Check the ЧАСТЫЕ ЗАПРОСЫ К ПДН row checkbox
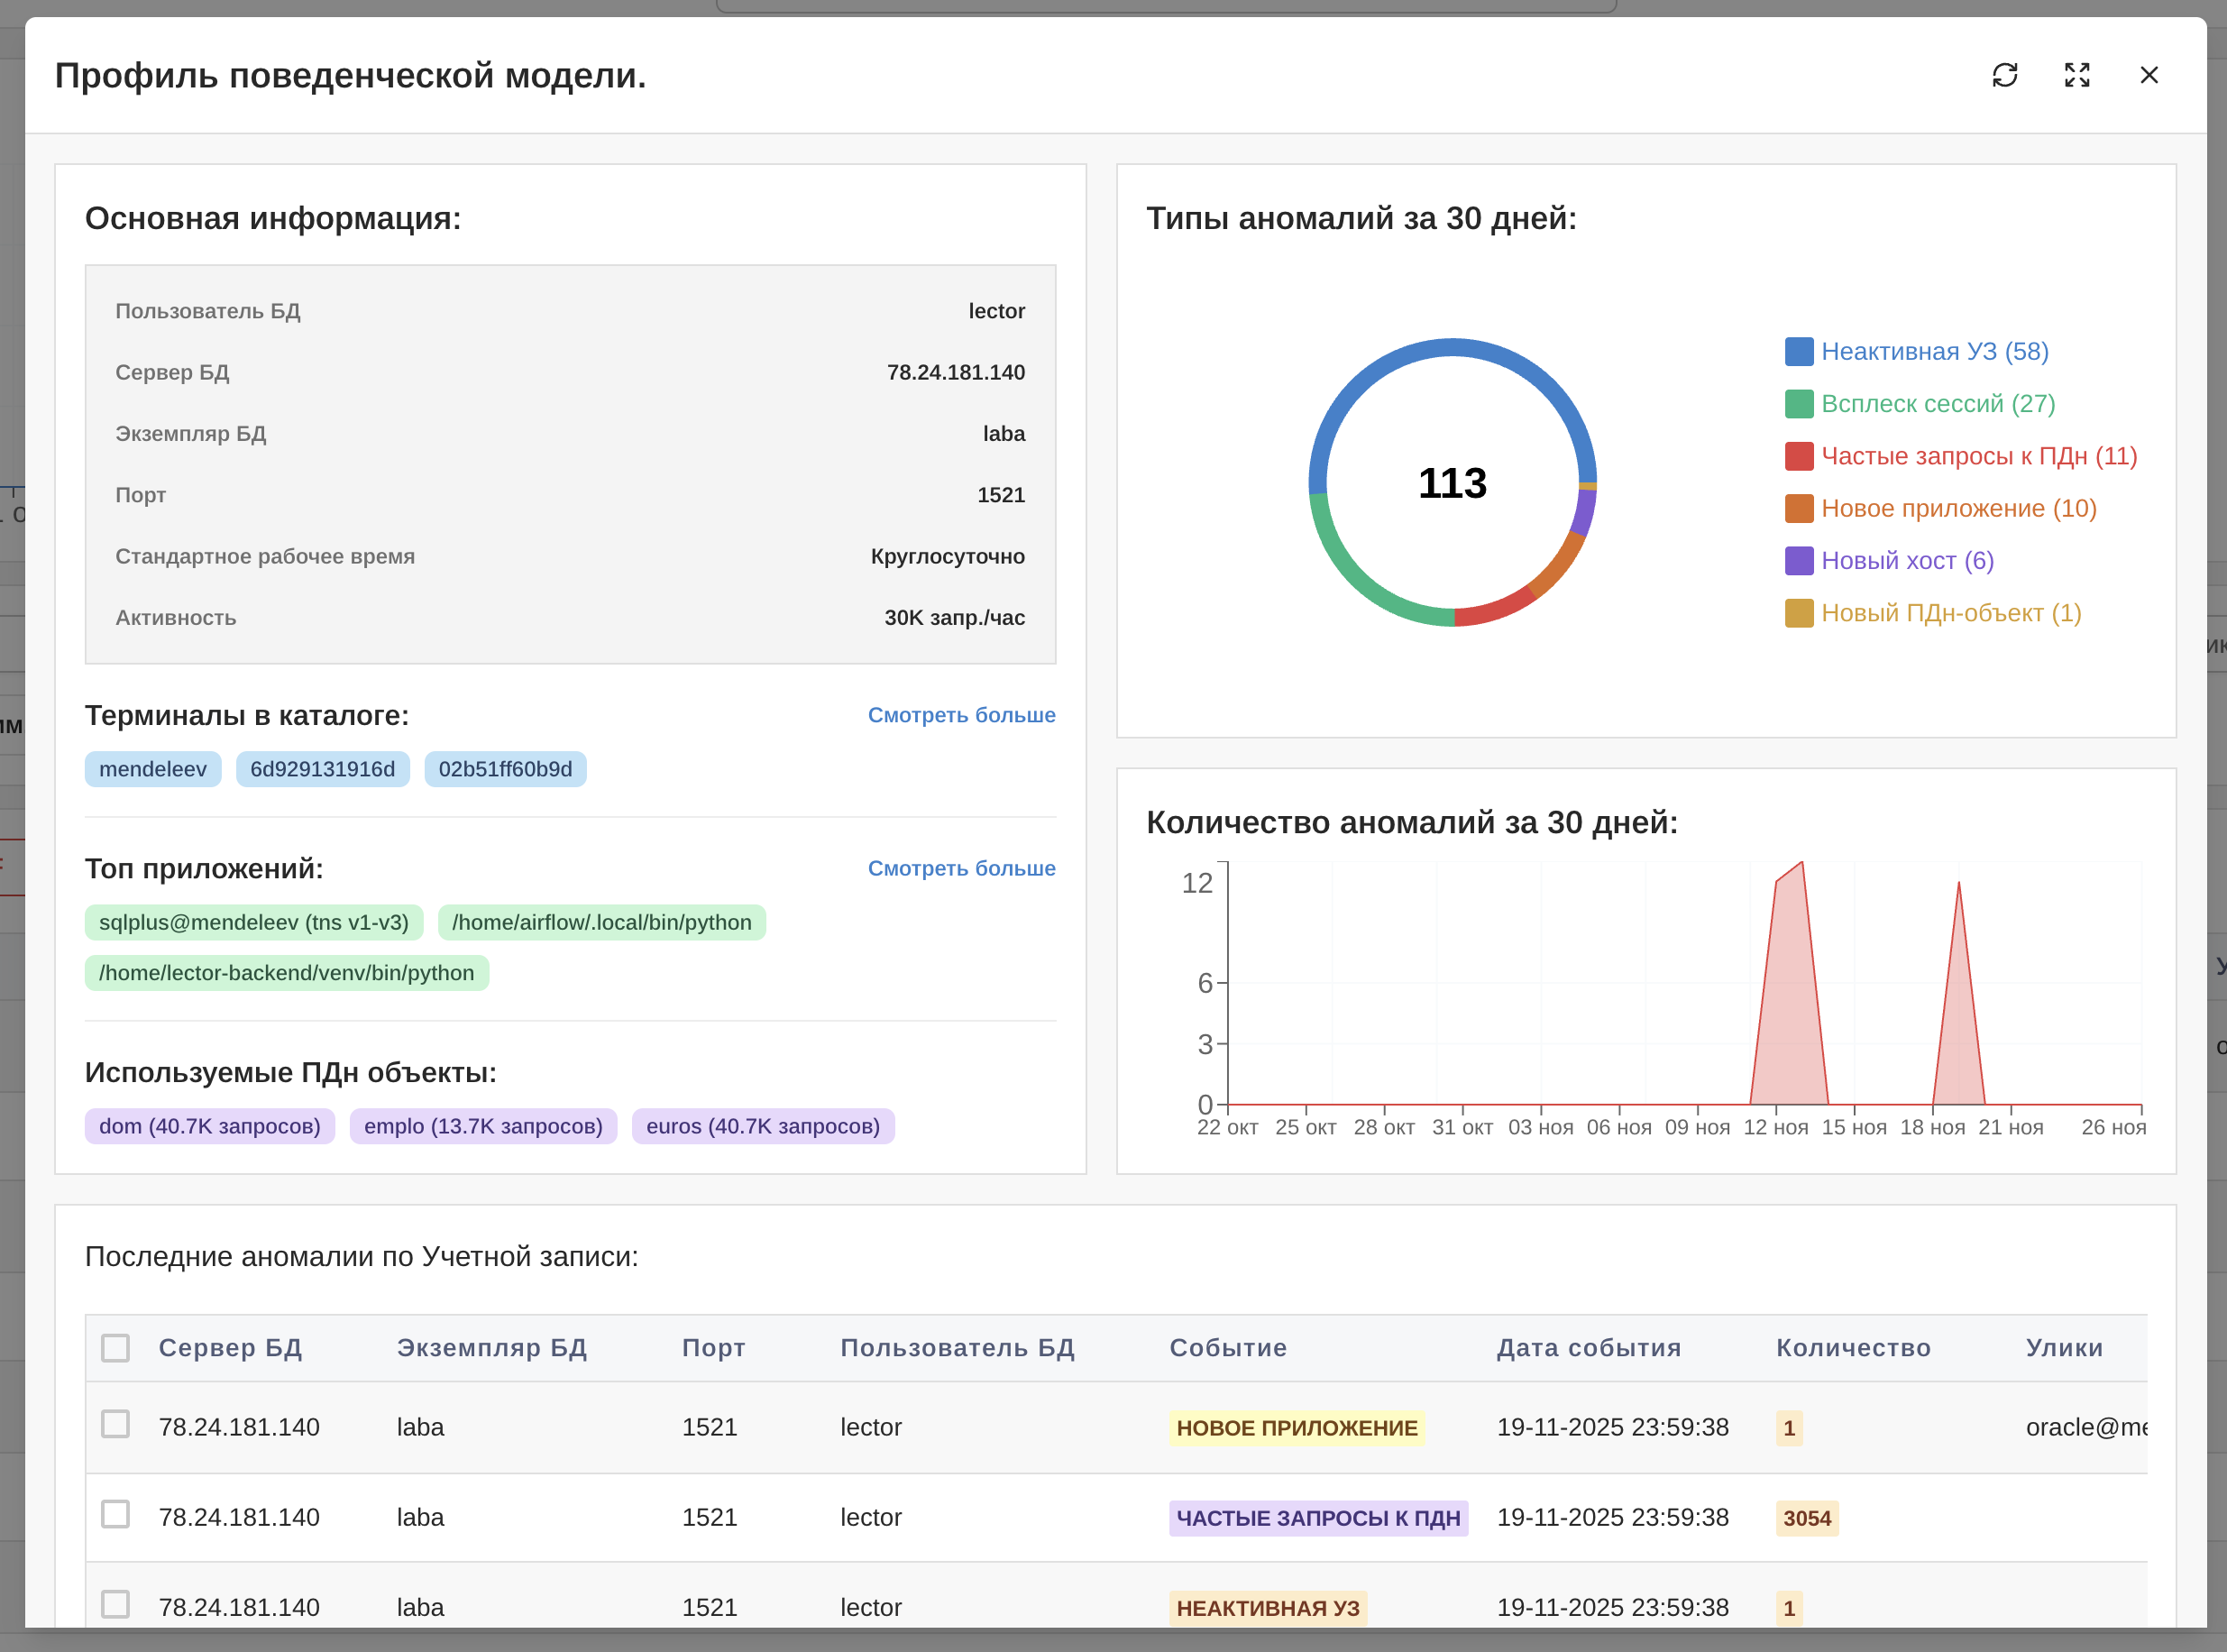Screen dimensions: 2227x1652 (x=116, y=1514)
